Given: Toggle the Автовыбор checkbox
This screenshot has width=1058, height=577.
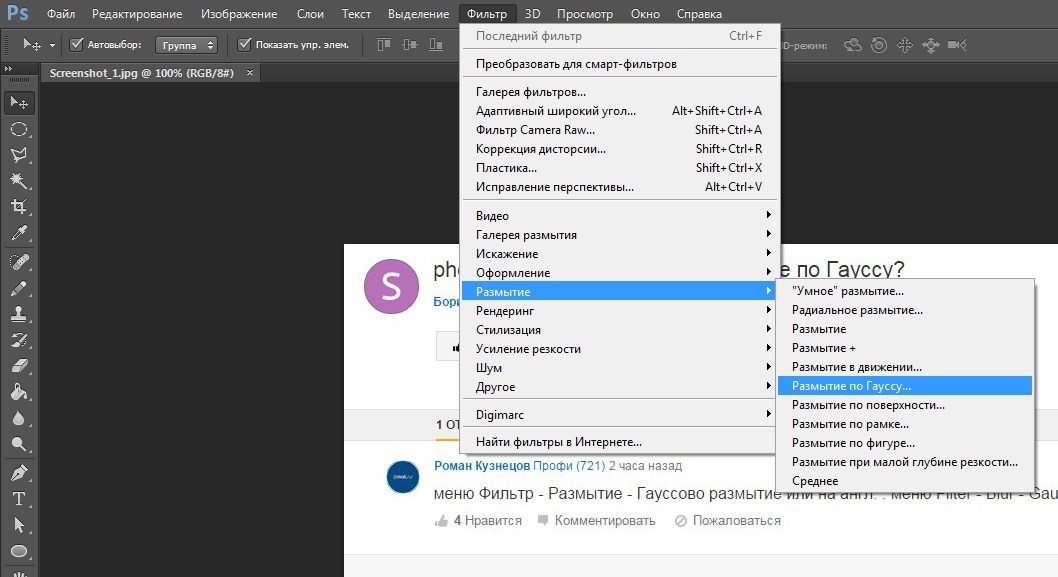Looking at the screenshot, I should tap(77, 45).
